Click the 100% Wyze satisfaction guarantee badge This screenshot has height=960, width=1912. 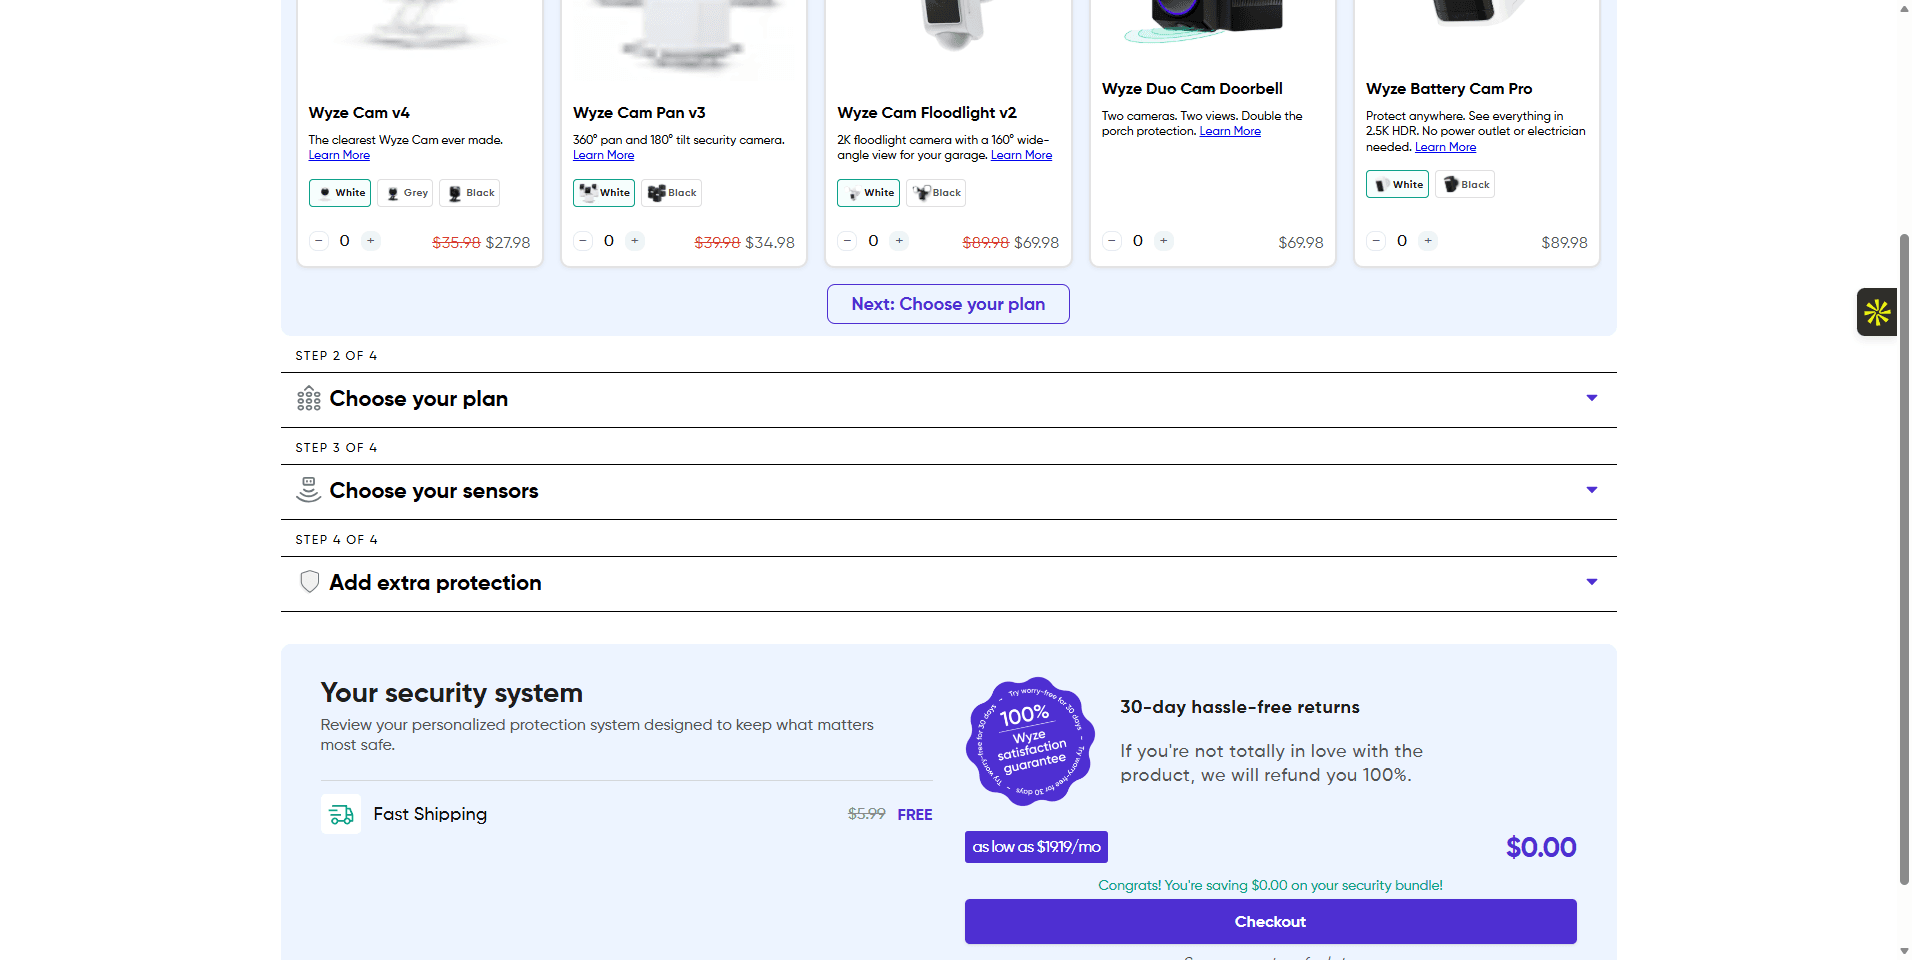point(1030,742)
